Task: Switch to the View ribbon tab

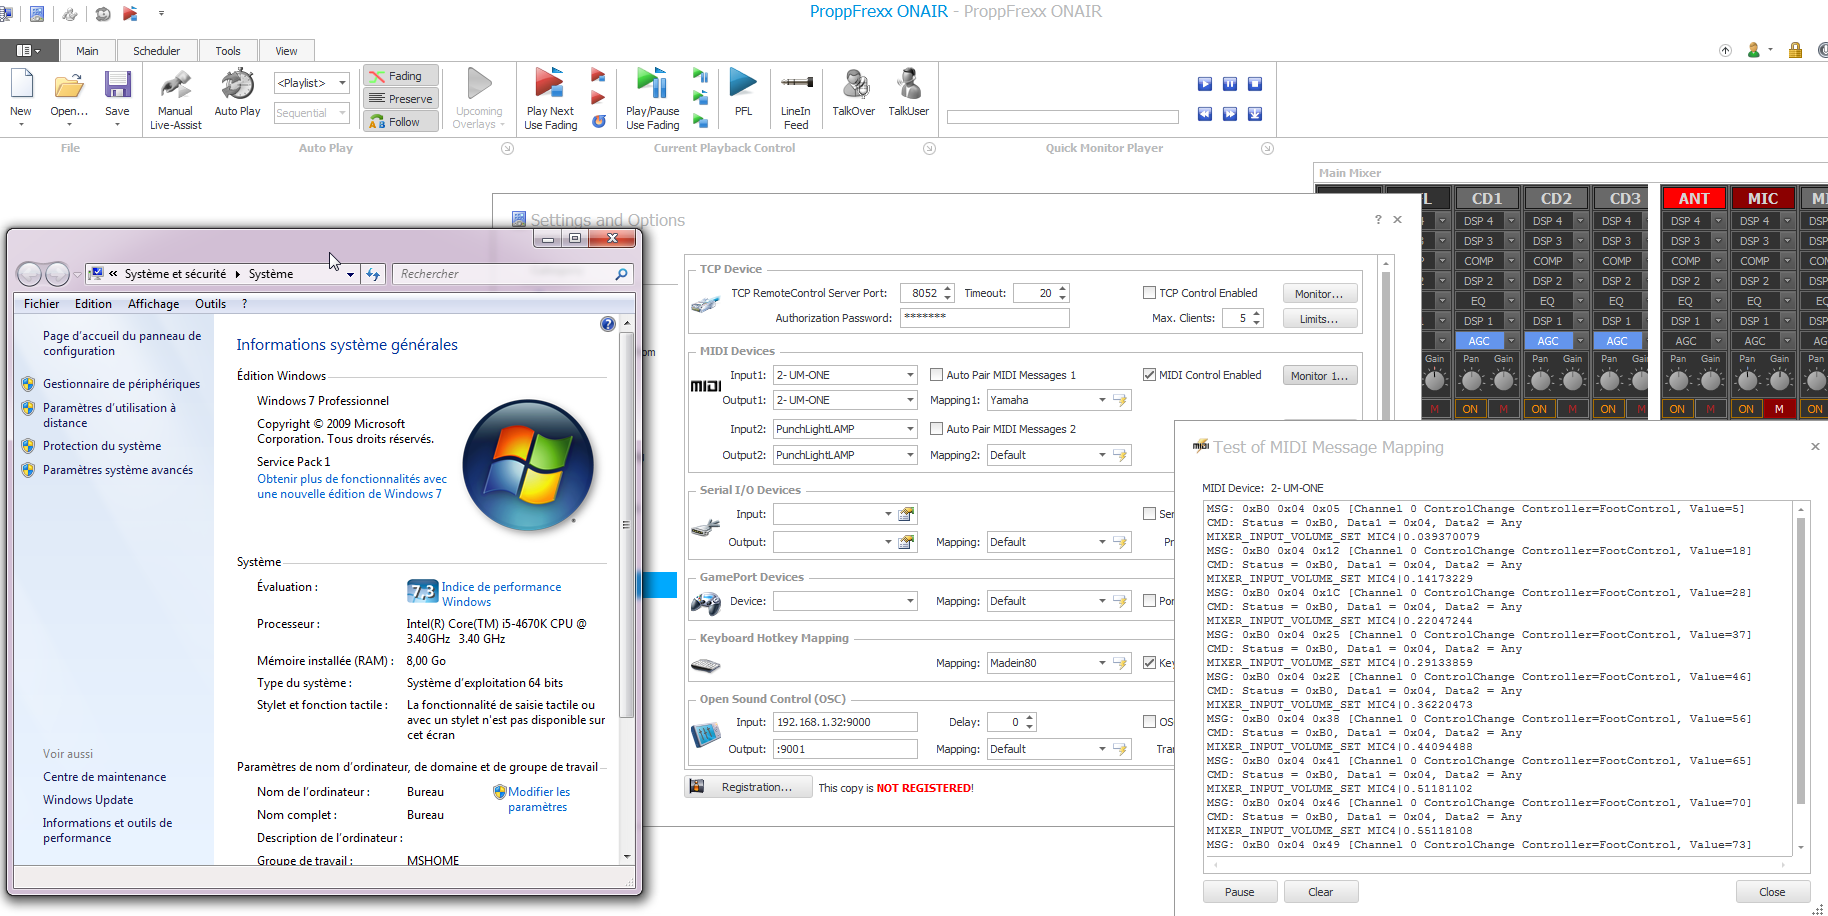Action: [x=287, y=51]
